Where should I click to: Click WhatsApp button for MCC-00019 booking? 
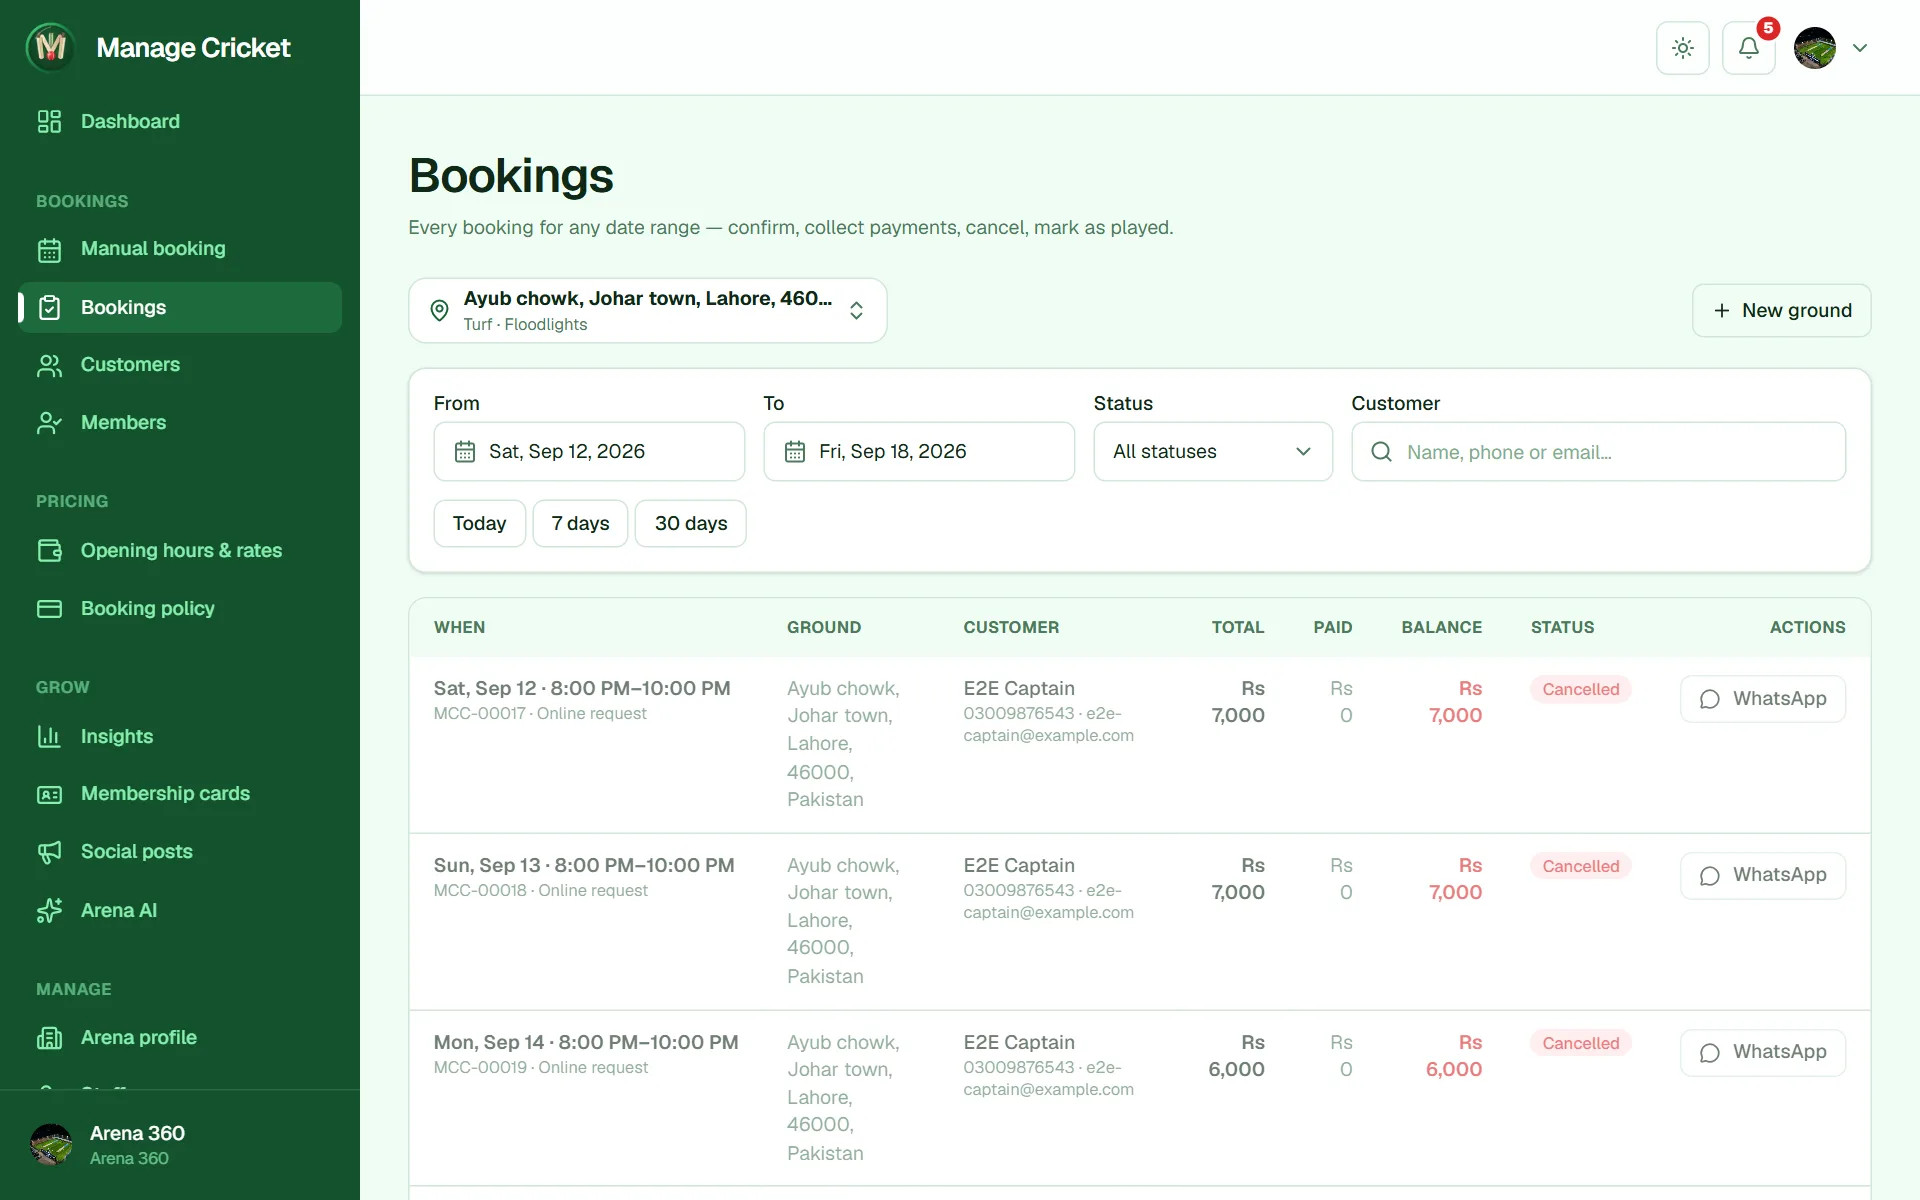[1763, 1053]
